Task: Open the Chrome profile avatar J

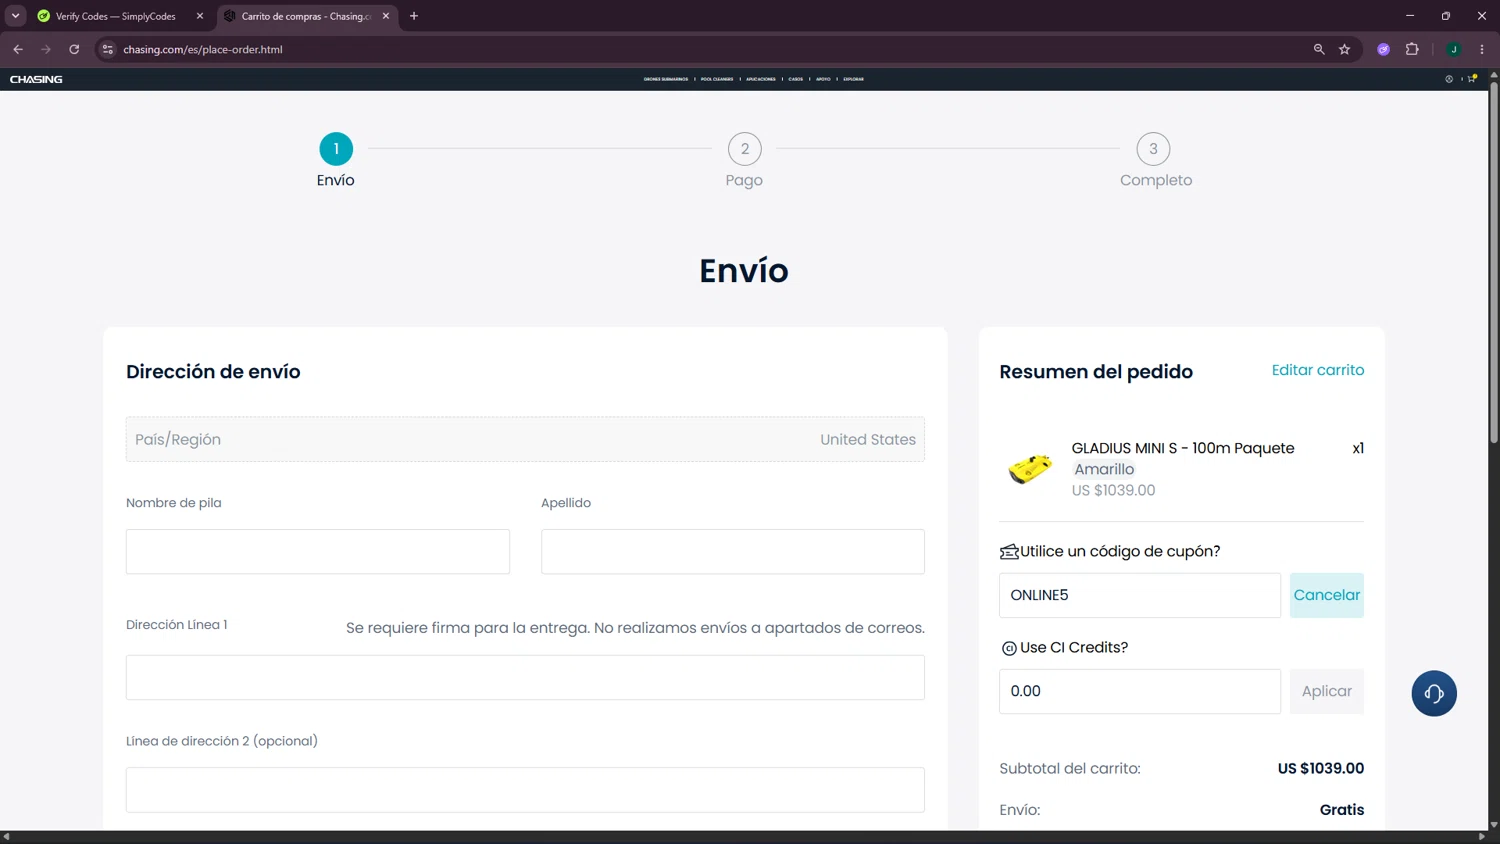Action: tap(1454, 49)
